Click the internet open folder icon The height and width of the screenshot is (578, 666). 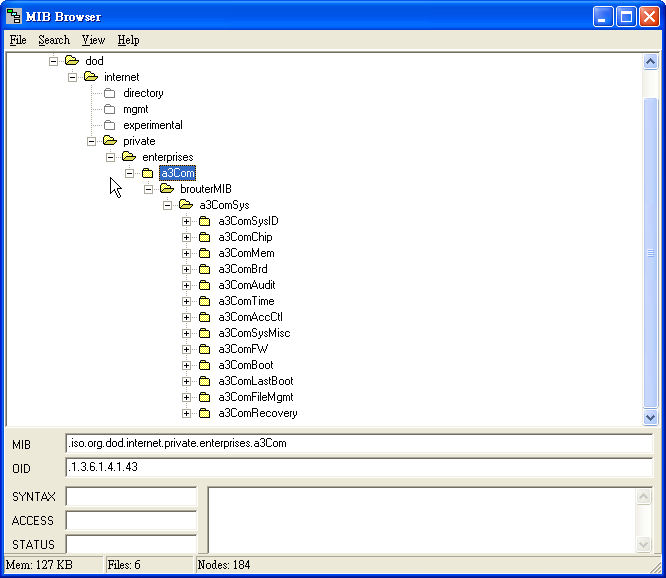click(x=91, y=76)
